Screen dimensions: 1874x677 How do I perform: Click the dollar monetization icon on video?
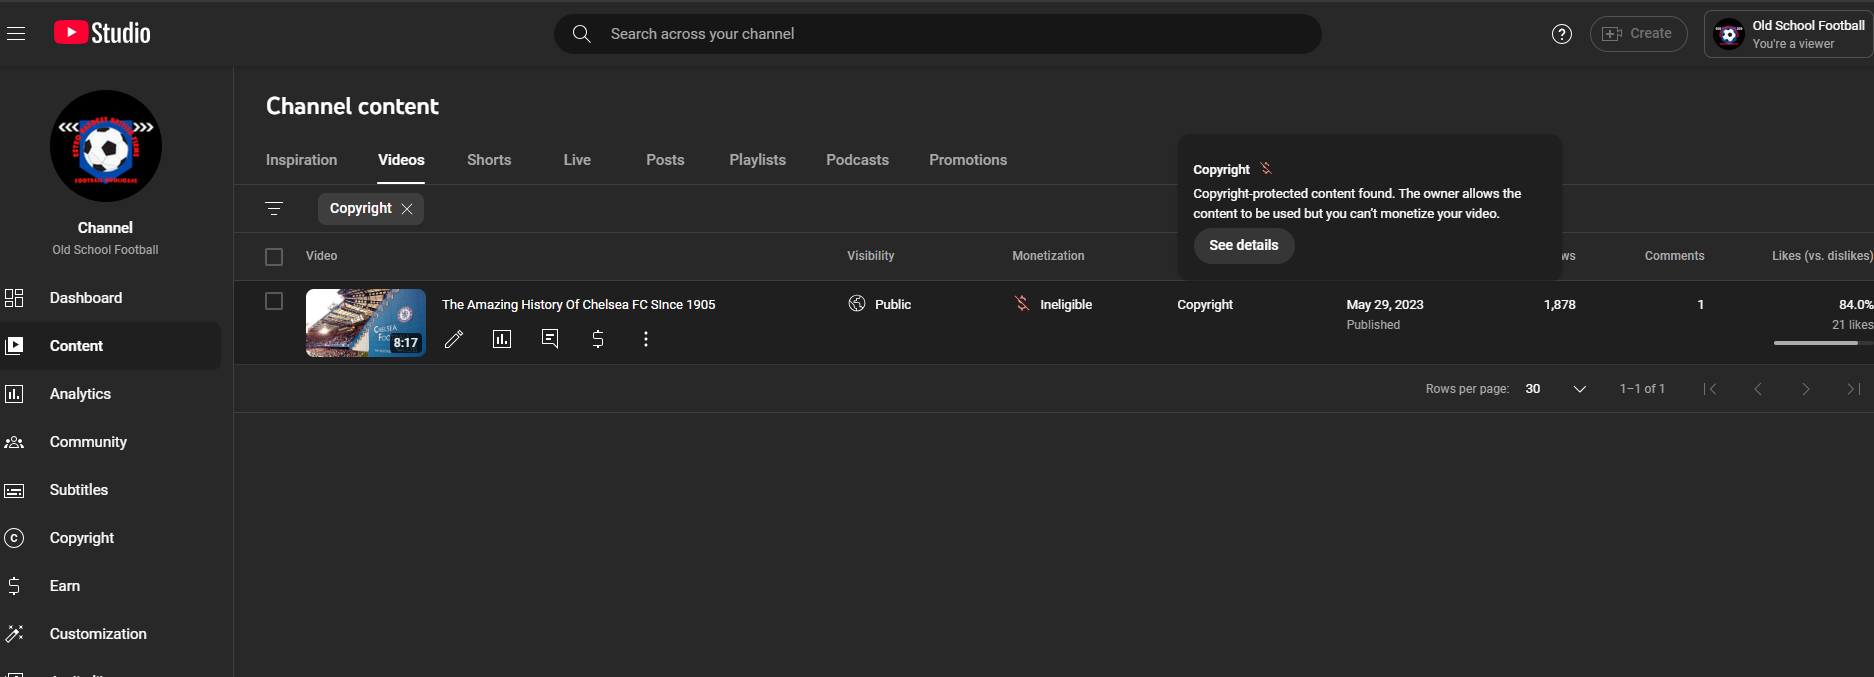[x=598, y=339]
